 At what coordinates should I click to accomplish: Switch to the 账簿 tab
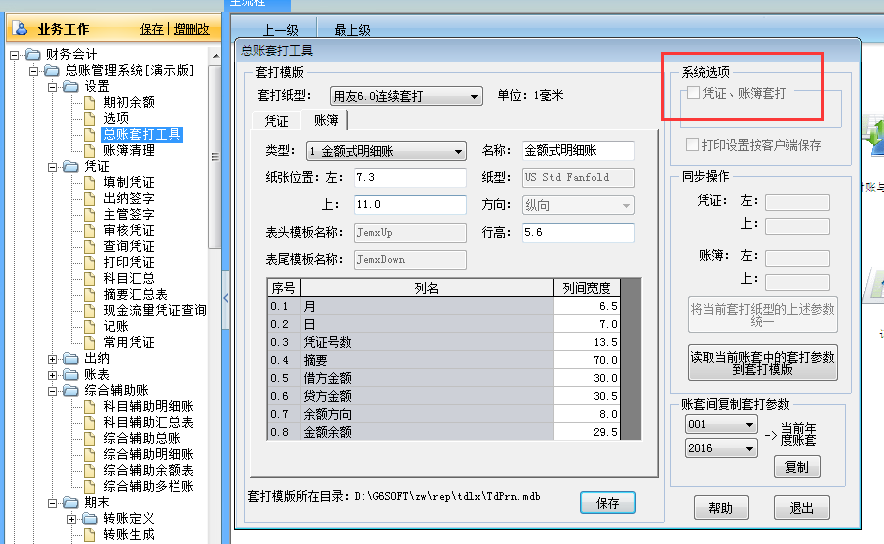(x=326, y=120)
